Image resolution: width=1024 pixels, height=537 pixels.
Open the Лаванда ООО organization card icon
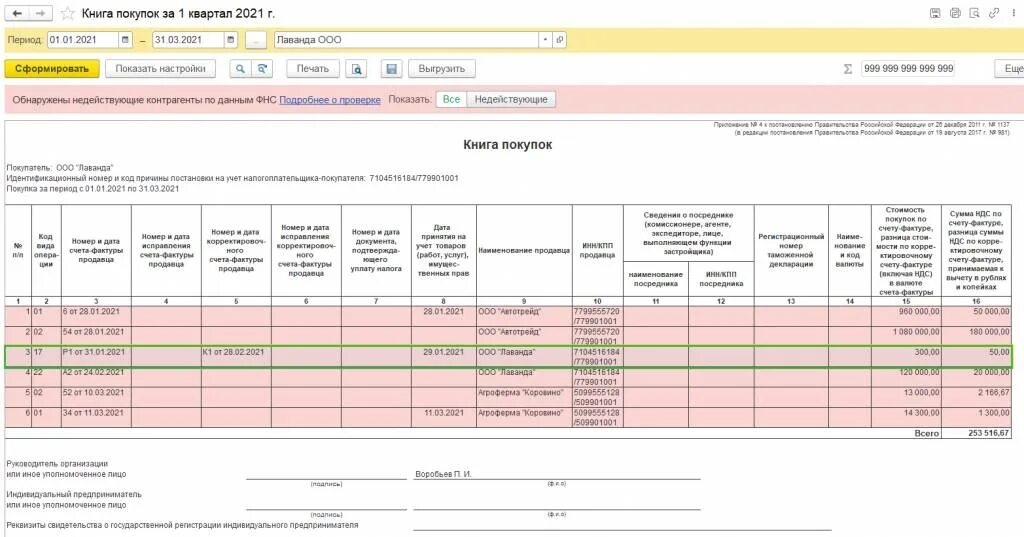click(x=560, y=40)
